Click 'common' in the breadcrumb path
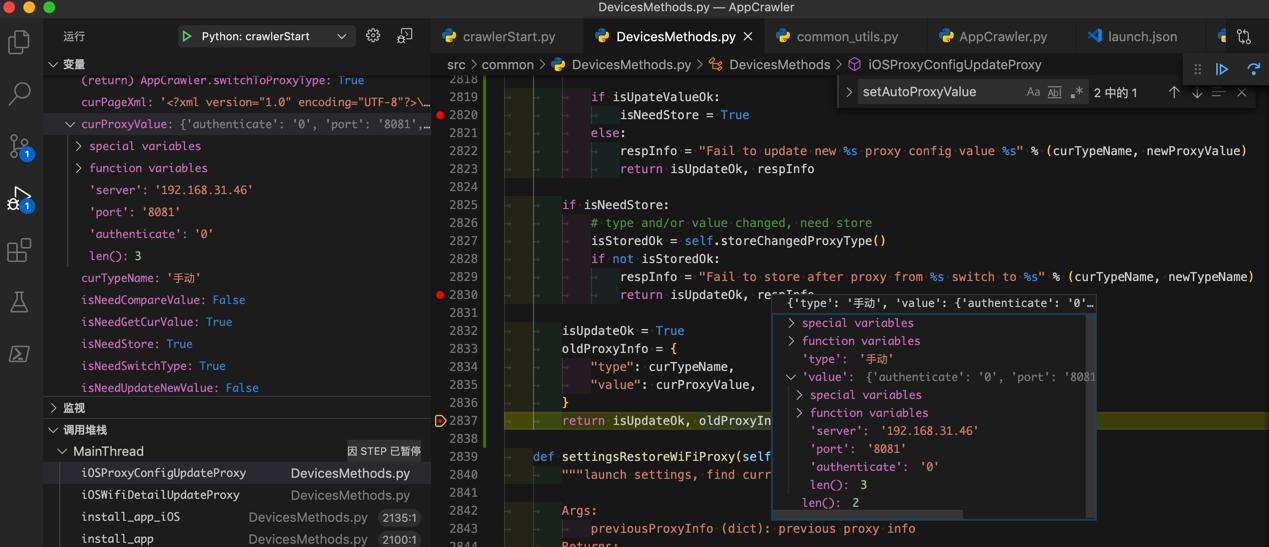The width and height of the screenshot is (1269, 547). [x=507, y=65]
